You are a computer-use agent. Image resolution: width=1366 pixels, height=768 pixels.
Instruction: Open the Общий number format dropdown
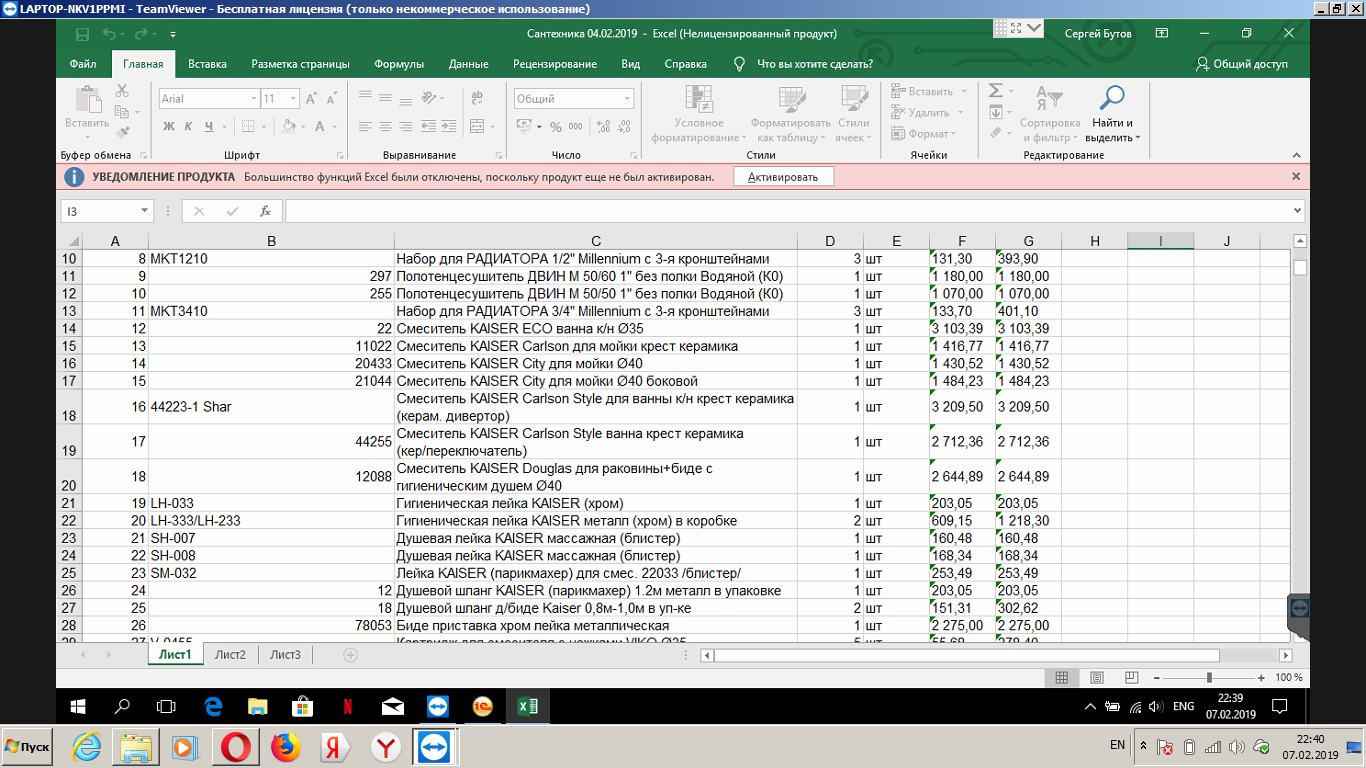tap(627, 99)
